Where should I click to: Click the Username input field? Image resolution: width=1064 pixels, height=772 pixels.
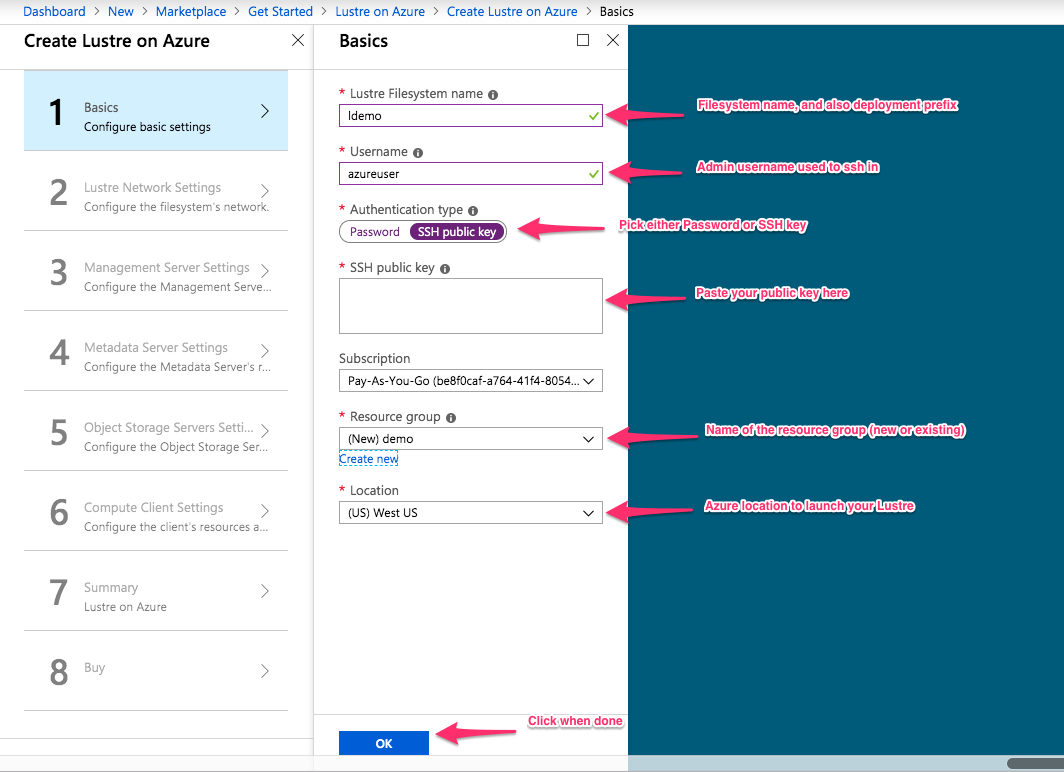point(470,174)
